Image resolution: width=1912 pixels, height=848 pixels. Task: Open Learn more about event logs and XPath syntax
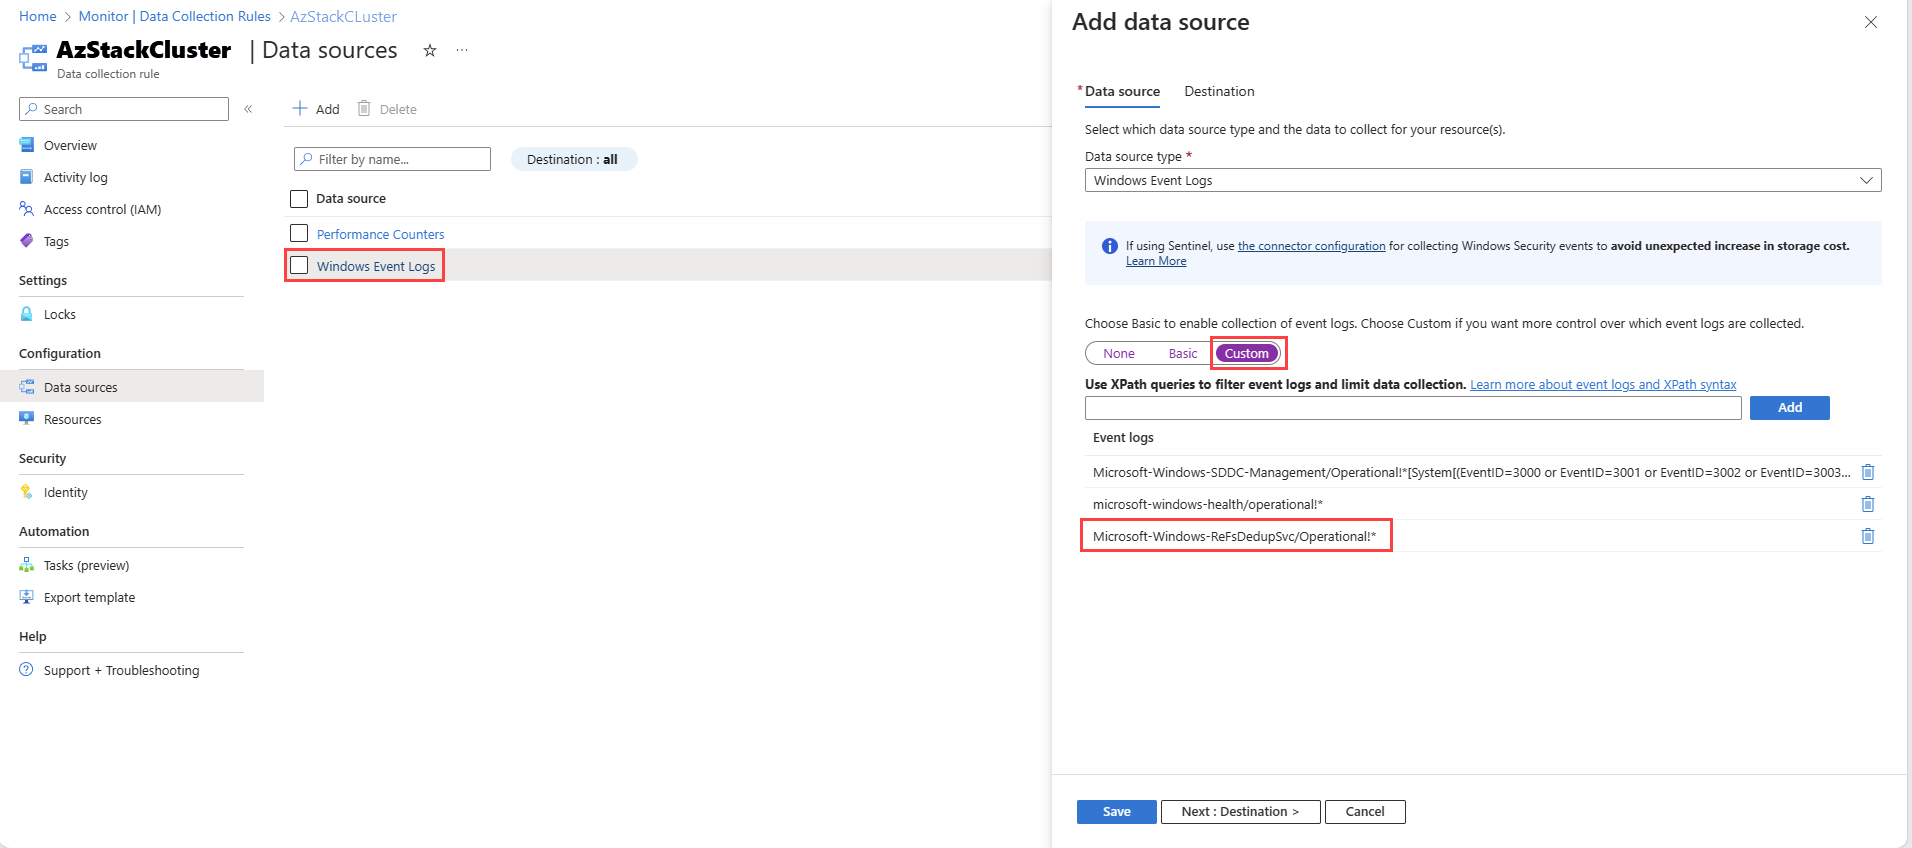pyautogui.click(x=1603, y=384)
